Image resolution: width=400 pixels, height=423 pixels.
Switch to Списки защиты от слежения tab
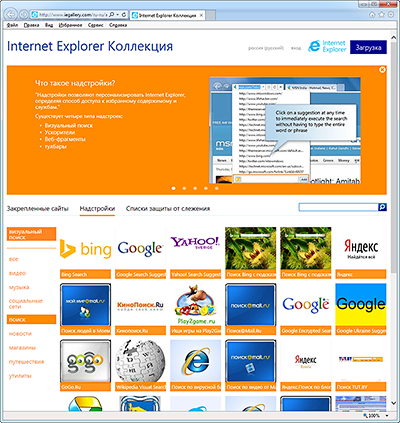(x=168, y=209)
